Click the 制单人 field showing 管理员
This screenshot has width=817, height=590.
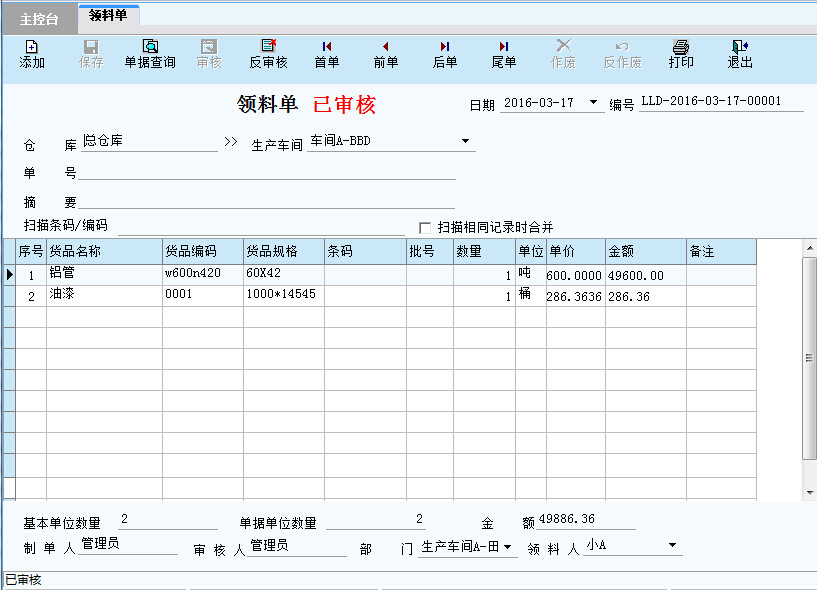point(128,545)
